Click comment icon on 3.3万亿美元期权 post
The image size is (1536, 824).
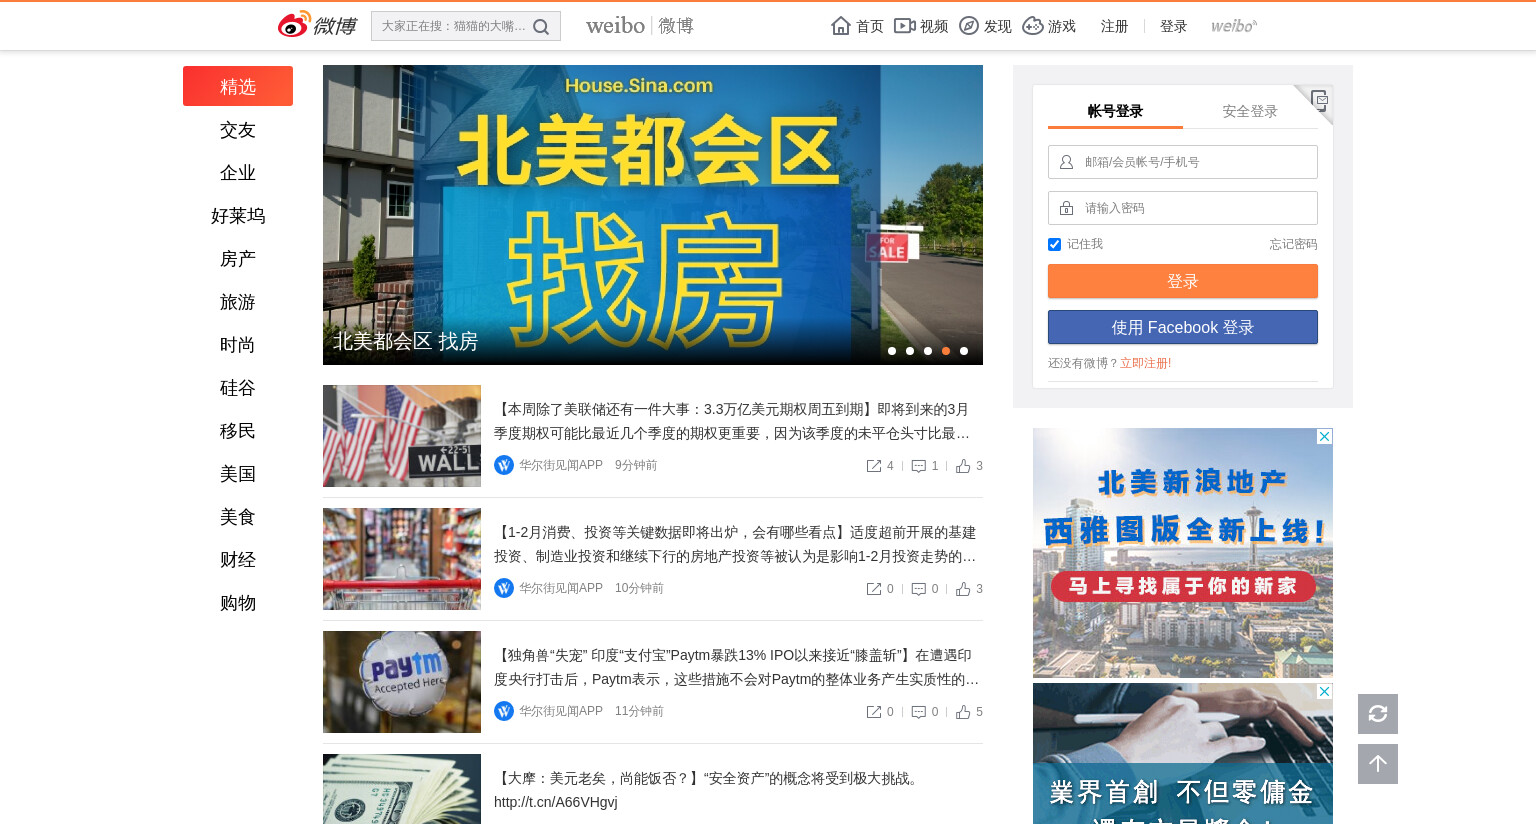[919, 466]
